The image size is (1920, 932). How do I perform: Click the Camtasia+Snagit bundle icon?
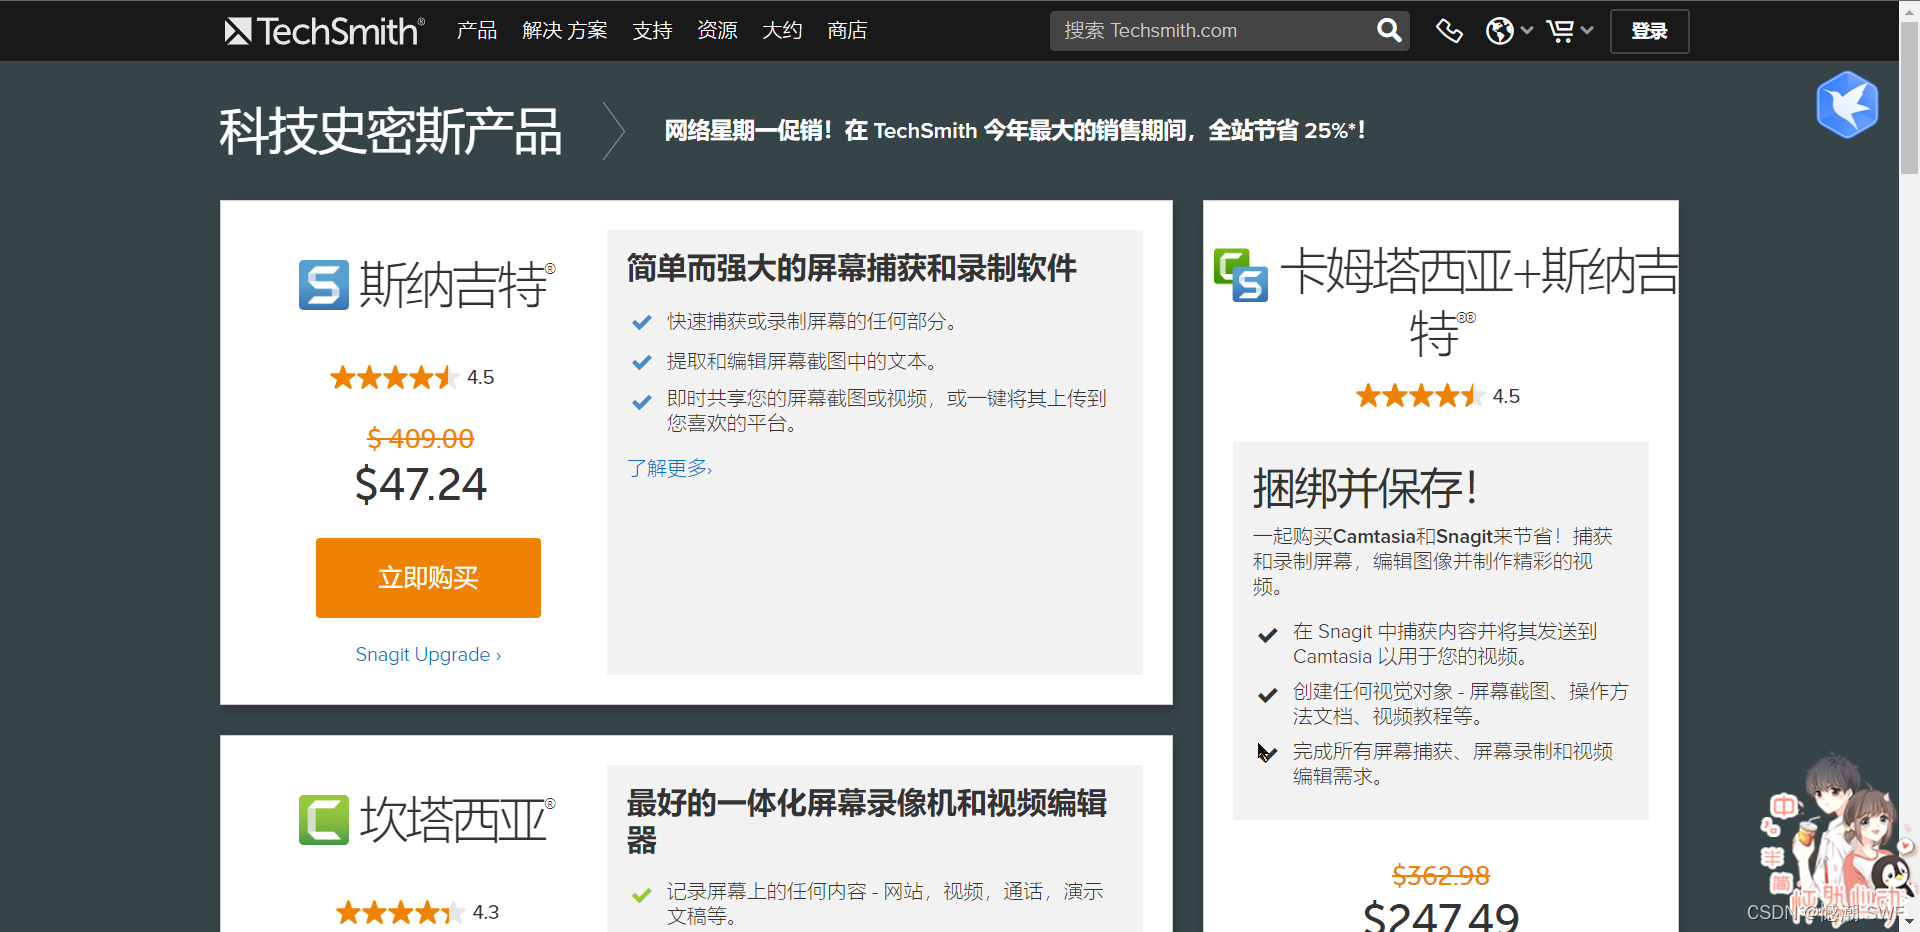point(1241,275)
